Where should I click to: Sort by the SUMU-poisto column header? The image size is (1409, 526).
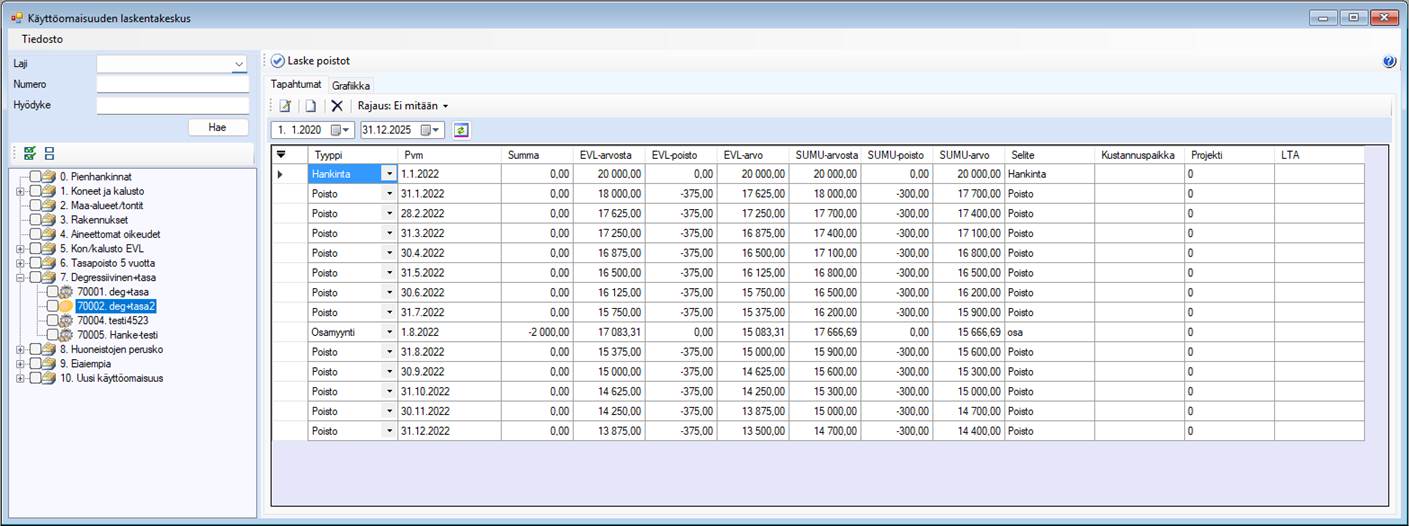point(897,155)
